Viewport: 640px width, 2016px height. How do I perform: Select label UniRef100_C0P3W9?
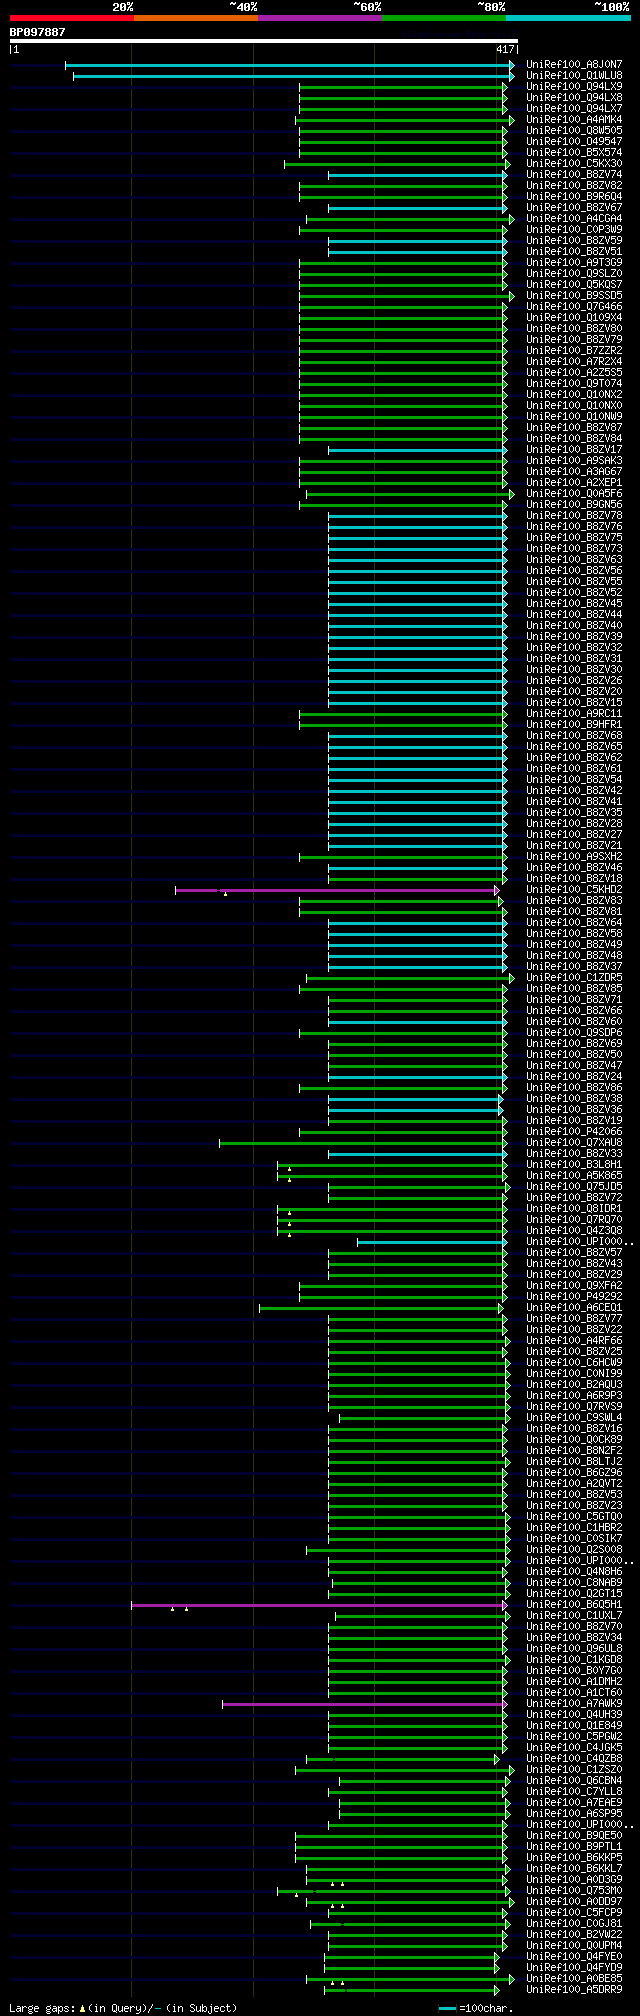(x=574, y=229)
